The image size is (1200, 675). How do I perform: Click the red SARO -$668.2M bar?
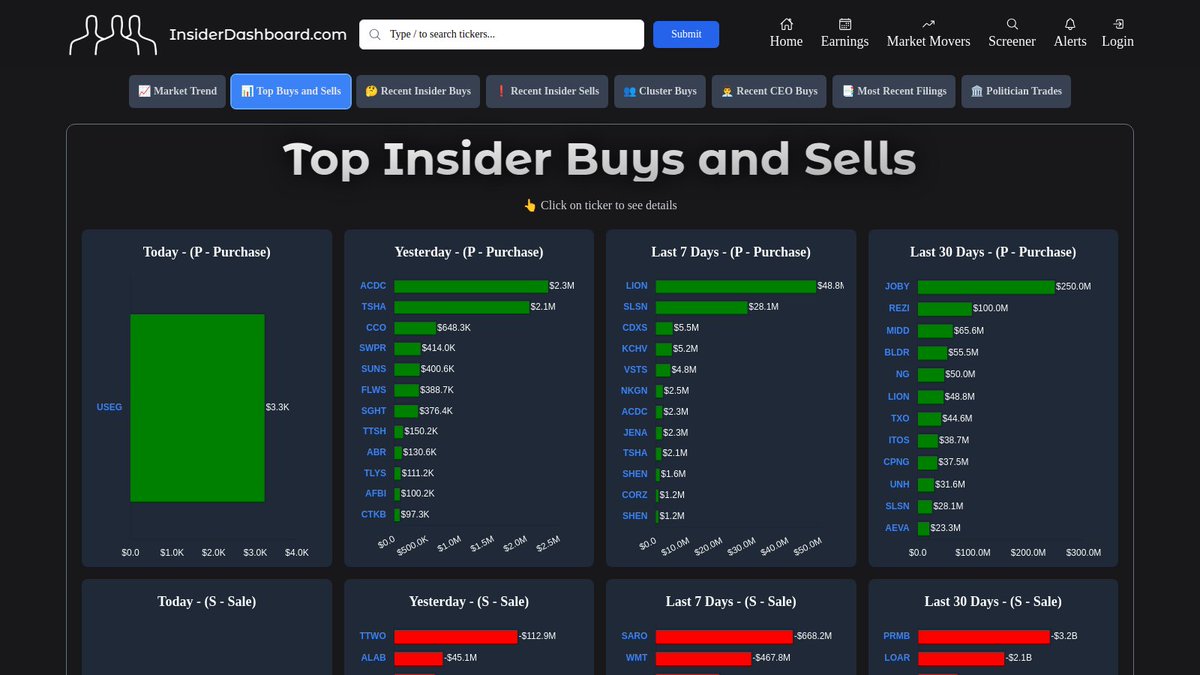724,636
